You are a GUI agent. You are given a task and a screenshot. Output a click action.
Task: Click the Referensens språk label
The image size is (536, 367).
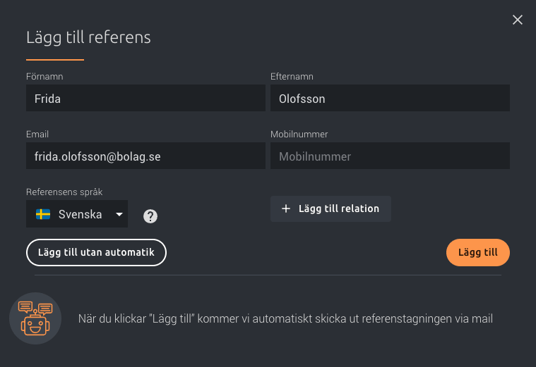(64, 192)
